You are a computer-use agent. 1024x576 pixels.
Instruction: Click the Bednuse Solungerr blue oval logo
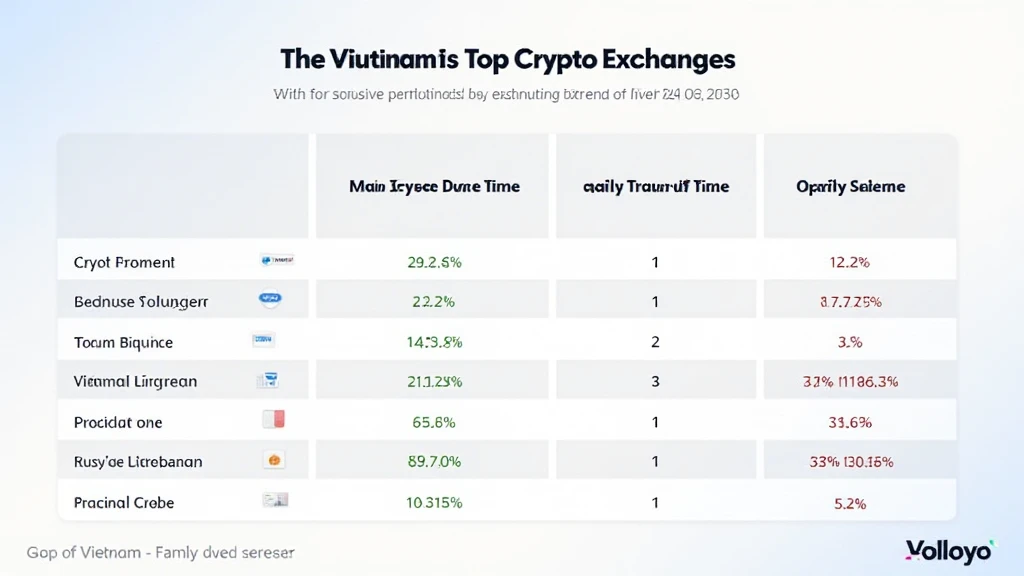click(270, 299)
